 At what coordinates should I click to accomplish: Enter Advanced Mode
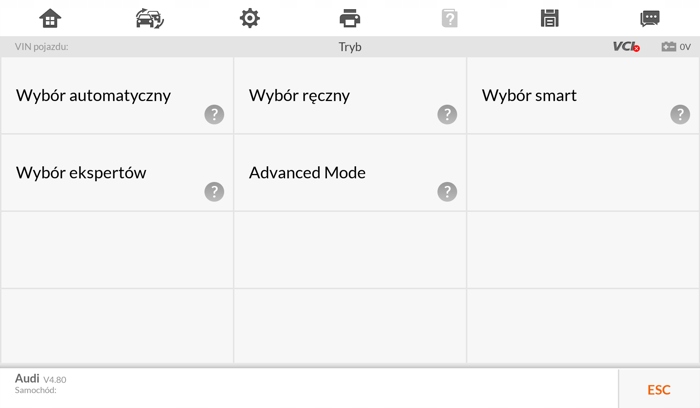307,173
